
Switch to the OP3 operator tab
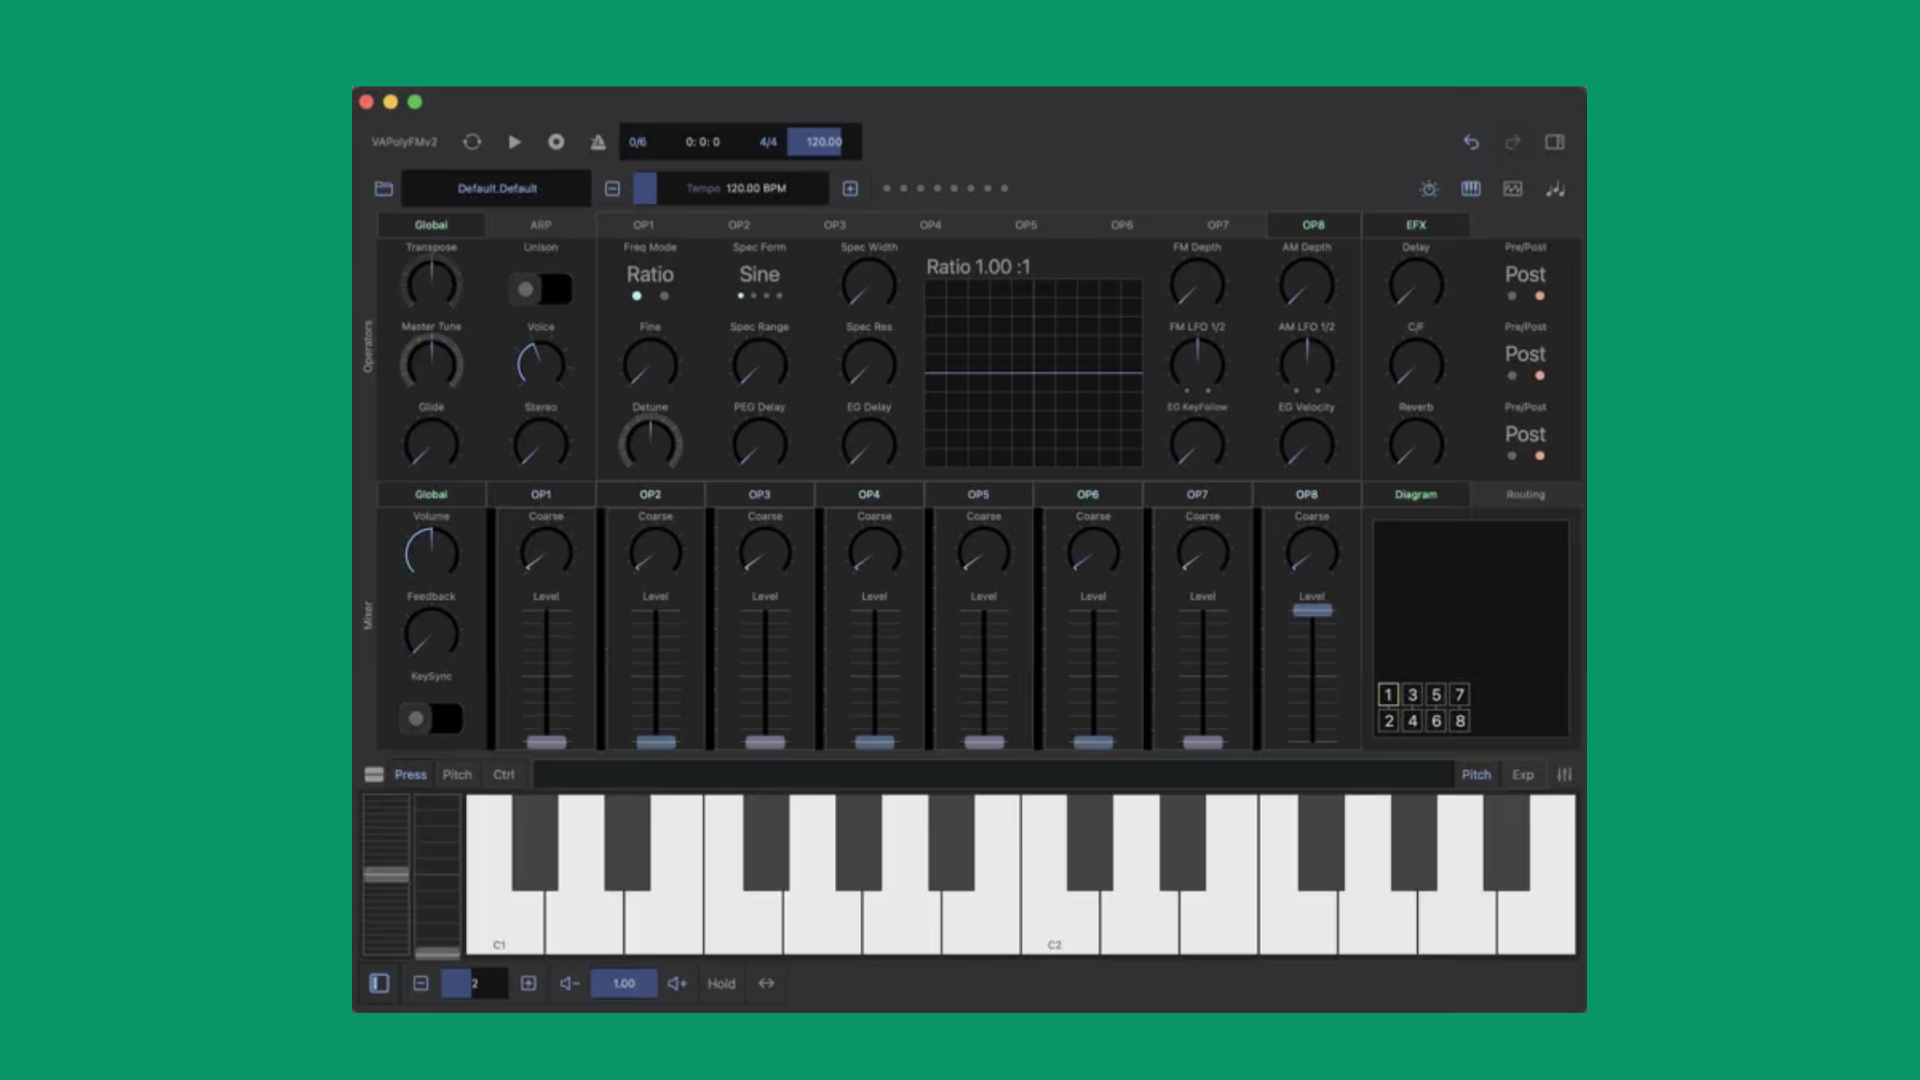(835, 225)
